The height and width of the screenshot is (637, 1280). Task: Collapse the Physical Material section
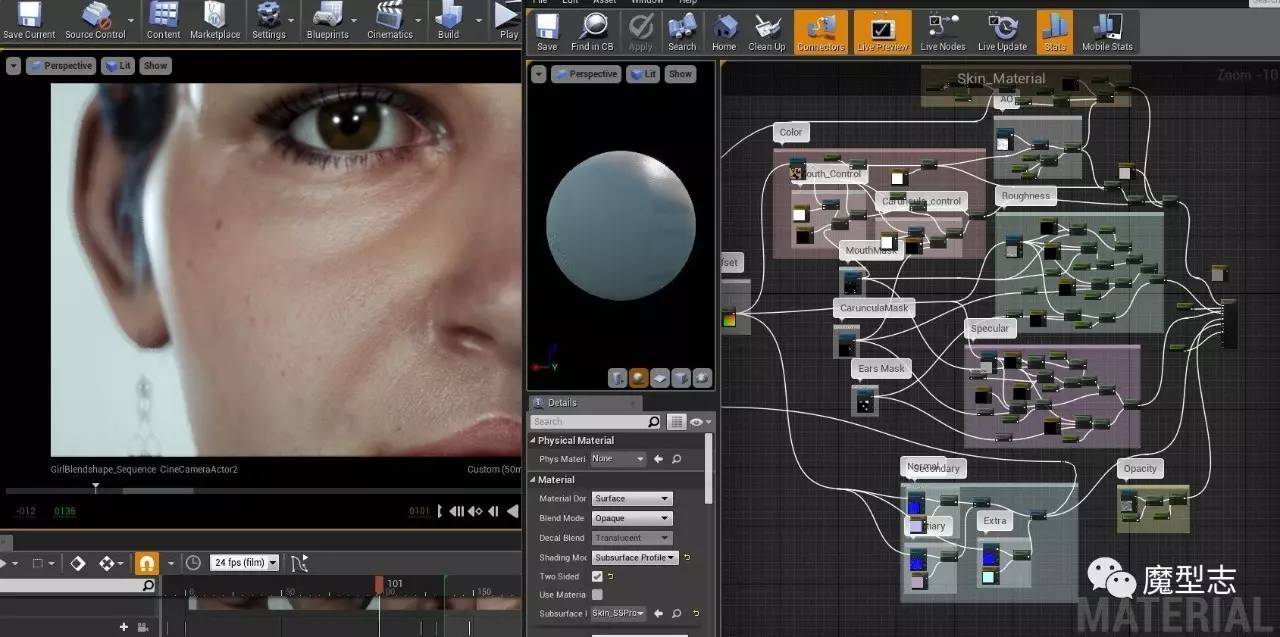(x=533, y=440)
